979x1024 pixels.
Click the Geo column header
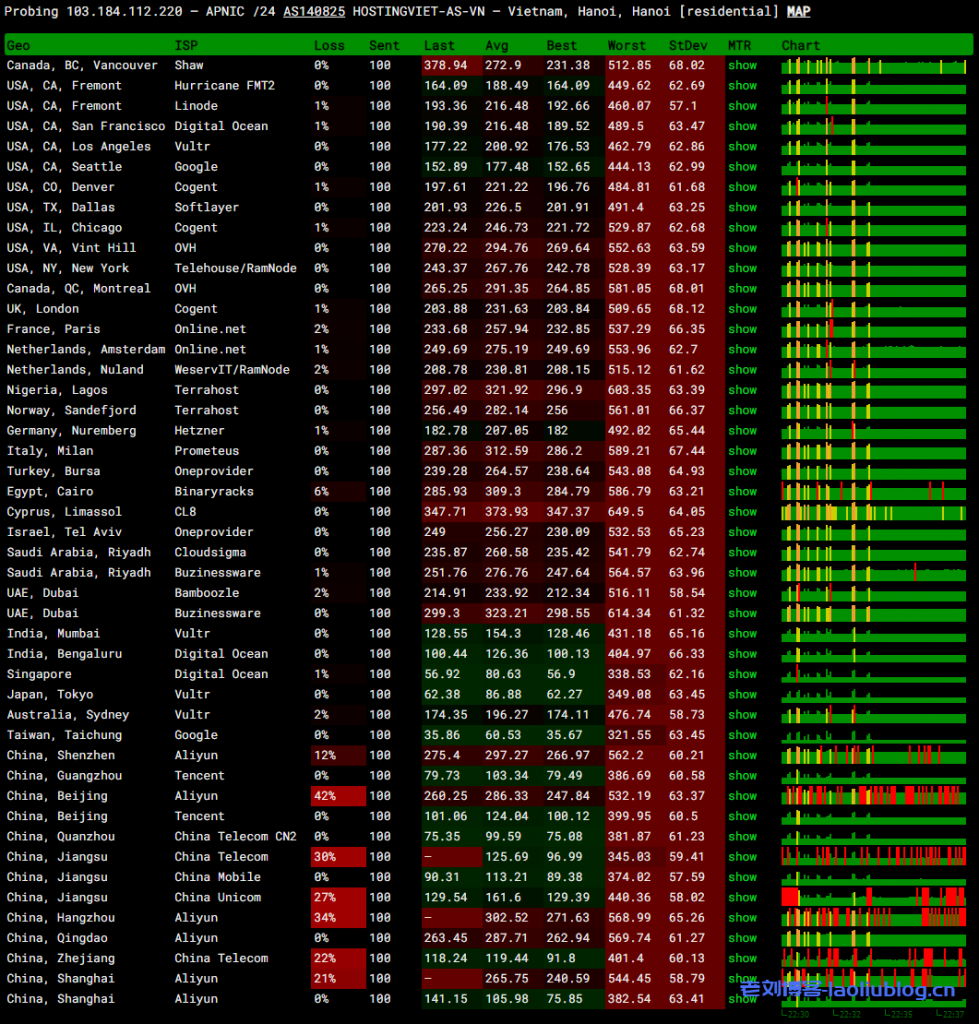point(18,45)
